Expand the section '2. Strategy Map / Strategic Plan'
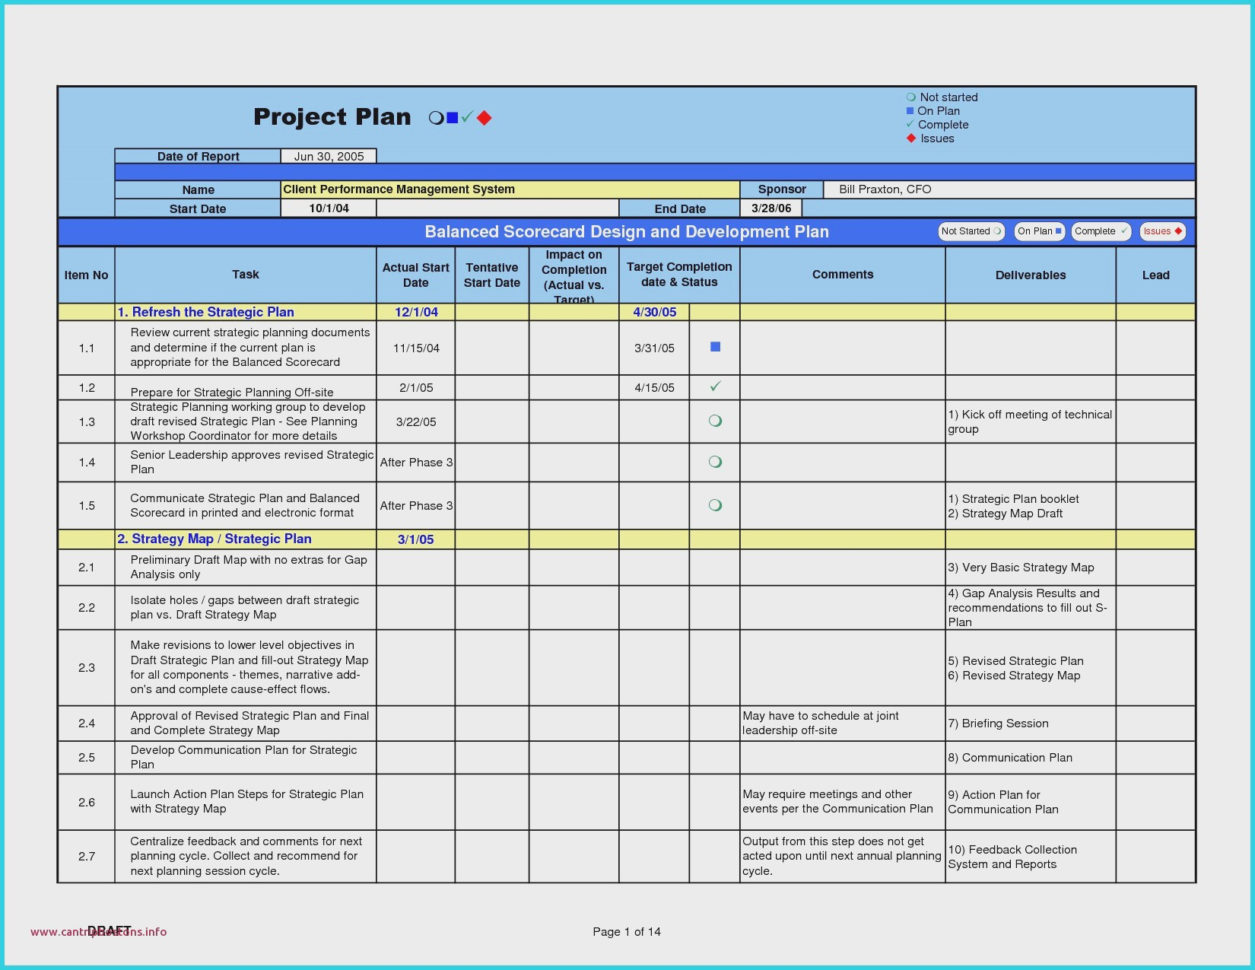 coord(212,539)
